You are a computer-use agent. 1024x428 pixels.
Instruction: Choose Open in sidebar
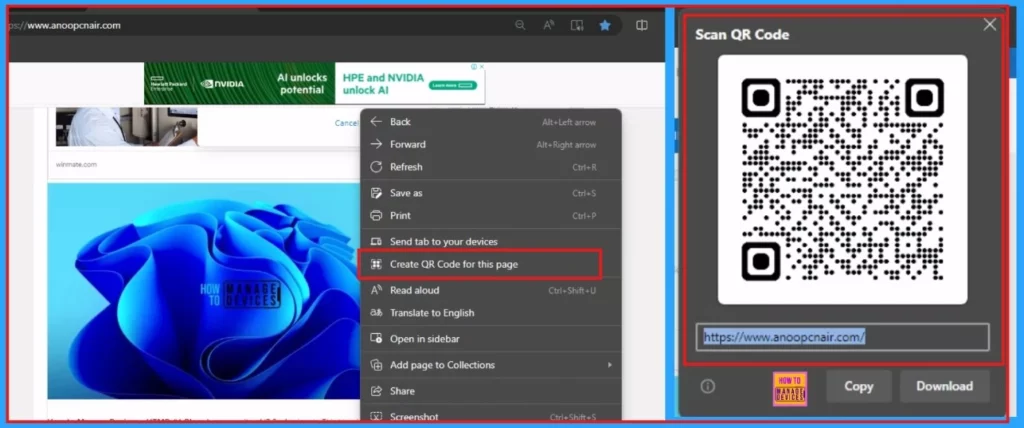[490, 339]
